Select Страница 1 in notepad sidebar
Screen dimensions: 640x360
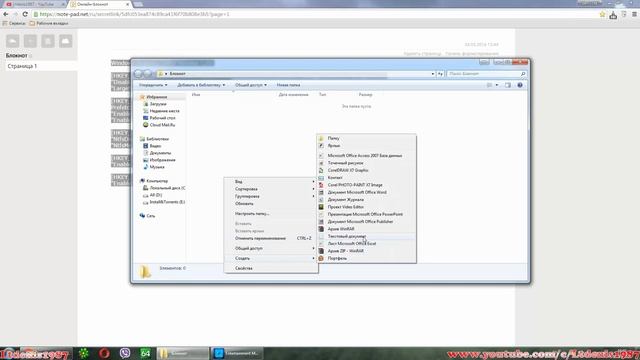[x=41, y=66]
